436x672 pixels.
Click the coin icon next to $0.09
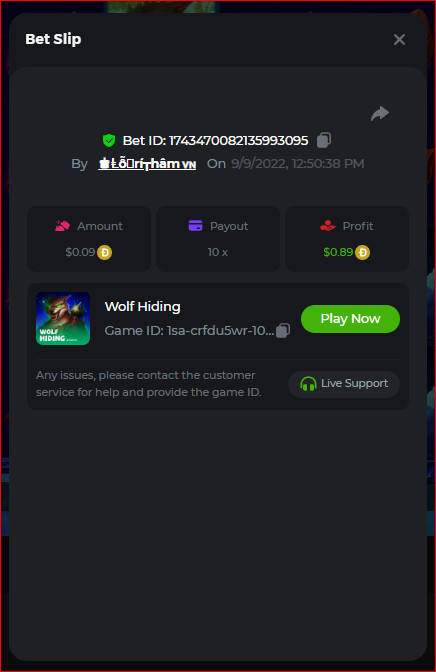[104, 252]
